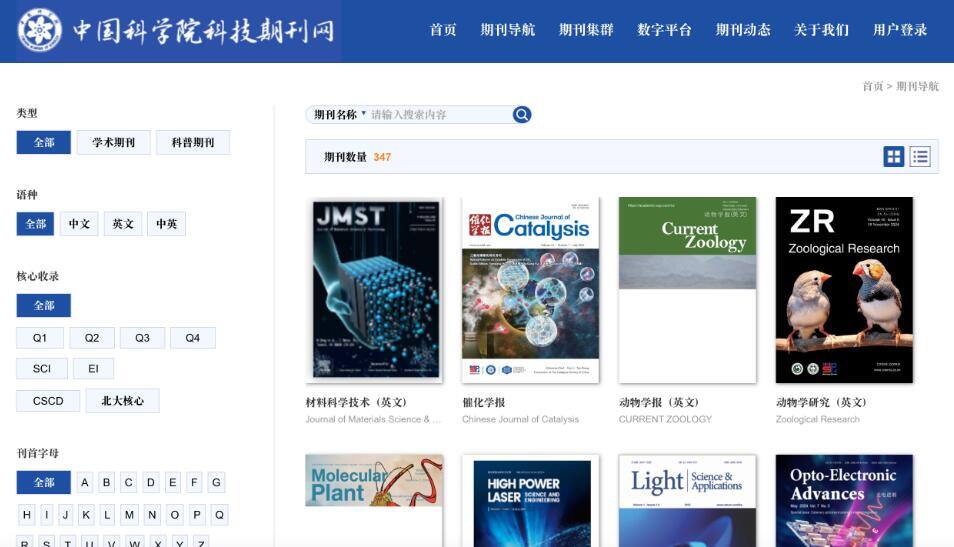Filter language by 中英
954x547 pixels.
coord(167,224)
